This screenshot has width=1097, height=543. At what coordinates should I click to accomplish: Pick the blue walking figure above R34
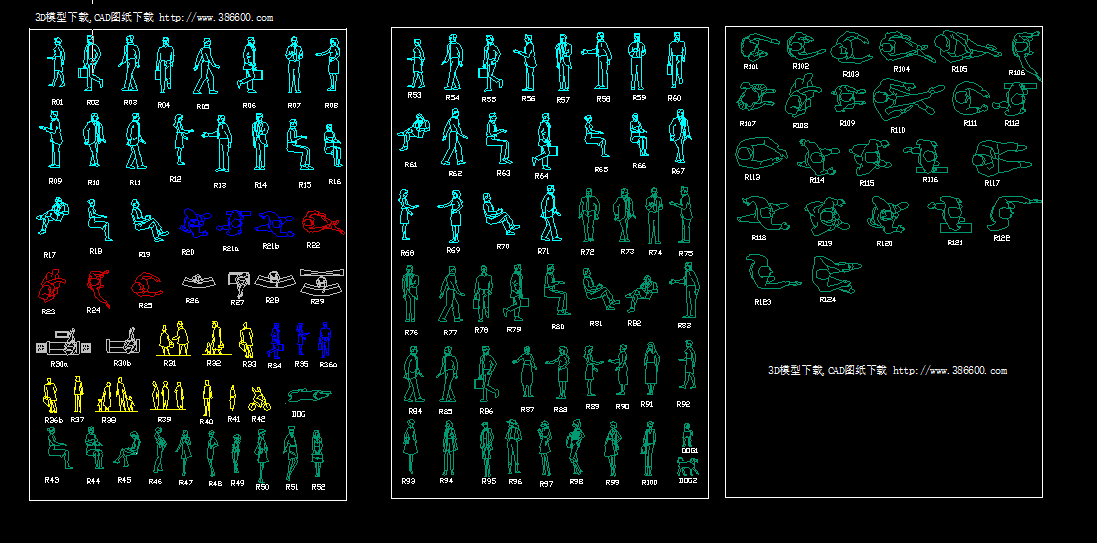click(275, 341)
